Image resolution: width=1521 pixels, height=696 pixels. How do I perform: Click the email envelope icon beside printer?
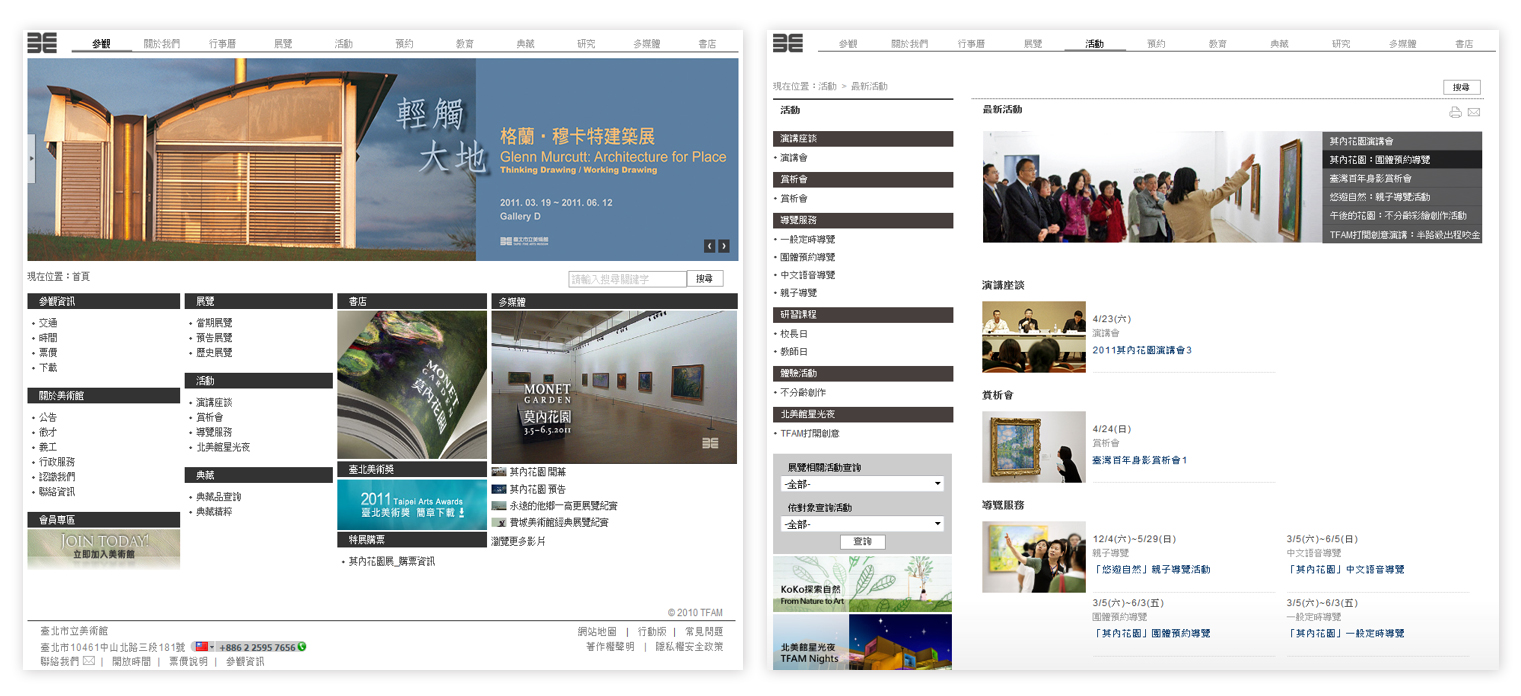click(x=1474, y=112)
